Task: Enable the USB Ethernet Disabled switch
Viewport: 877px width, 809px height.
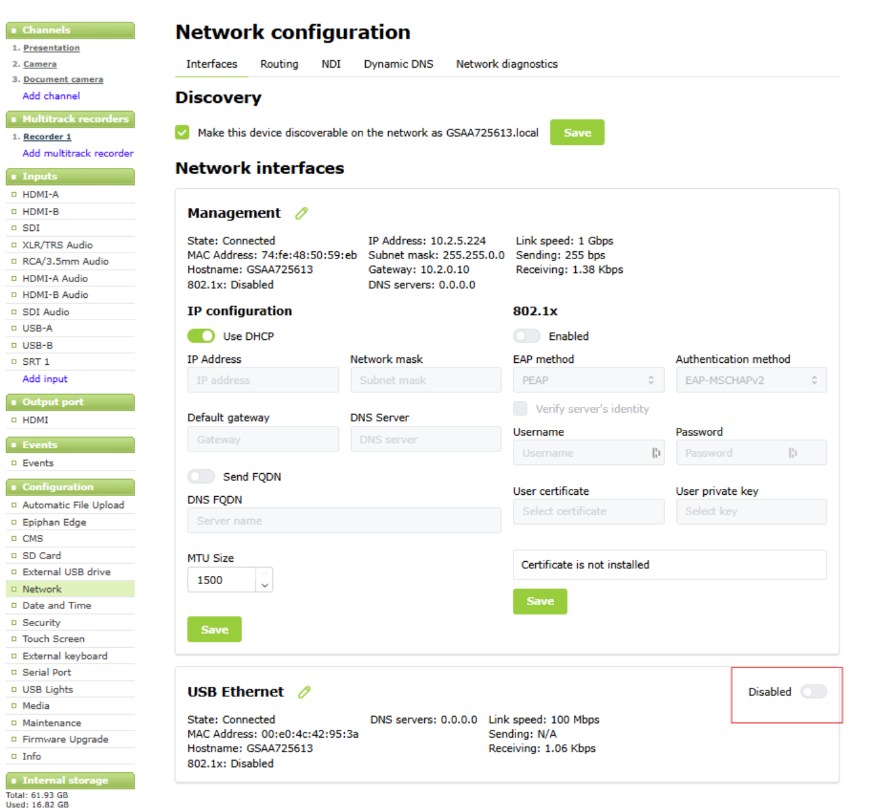Action: coord(813,692)
